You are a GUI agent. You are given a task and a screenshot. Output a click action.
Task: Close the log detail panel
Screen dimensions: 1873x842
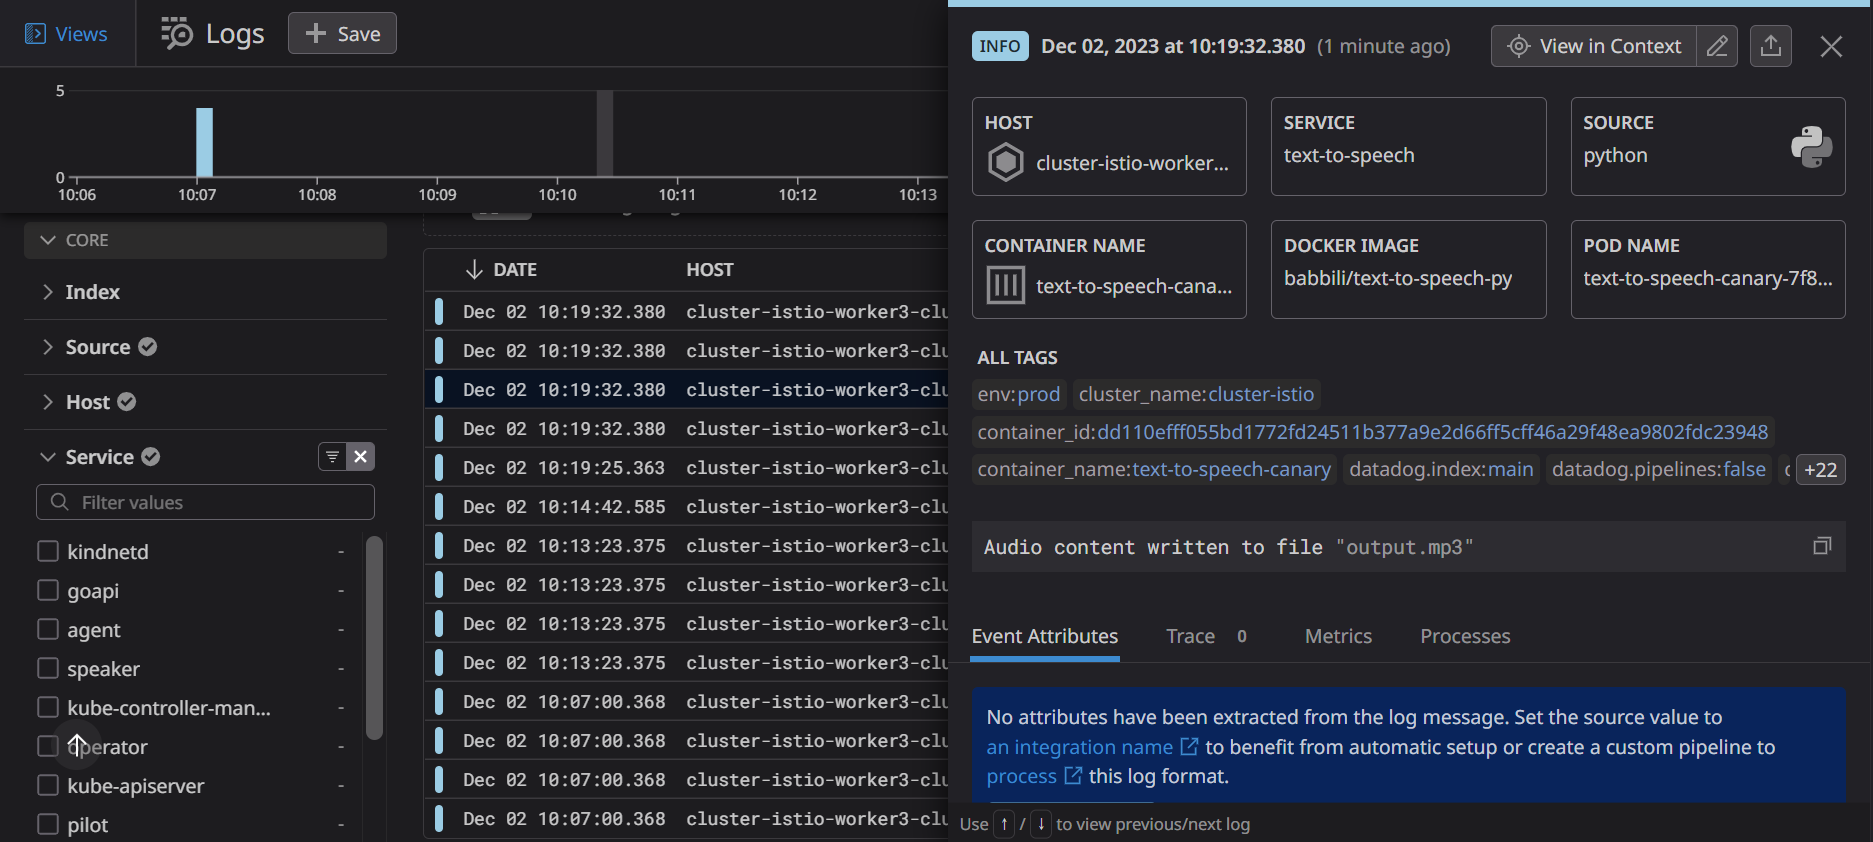click(x=1831, y=46)
